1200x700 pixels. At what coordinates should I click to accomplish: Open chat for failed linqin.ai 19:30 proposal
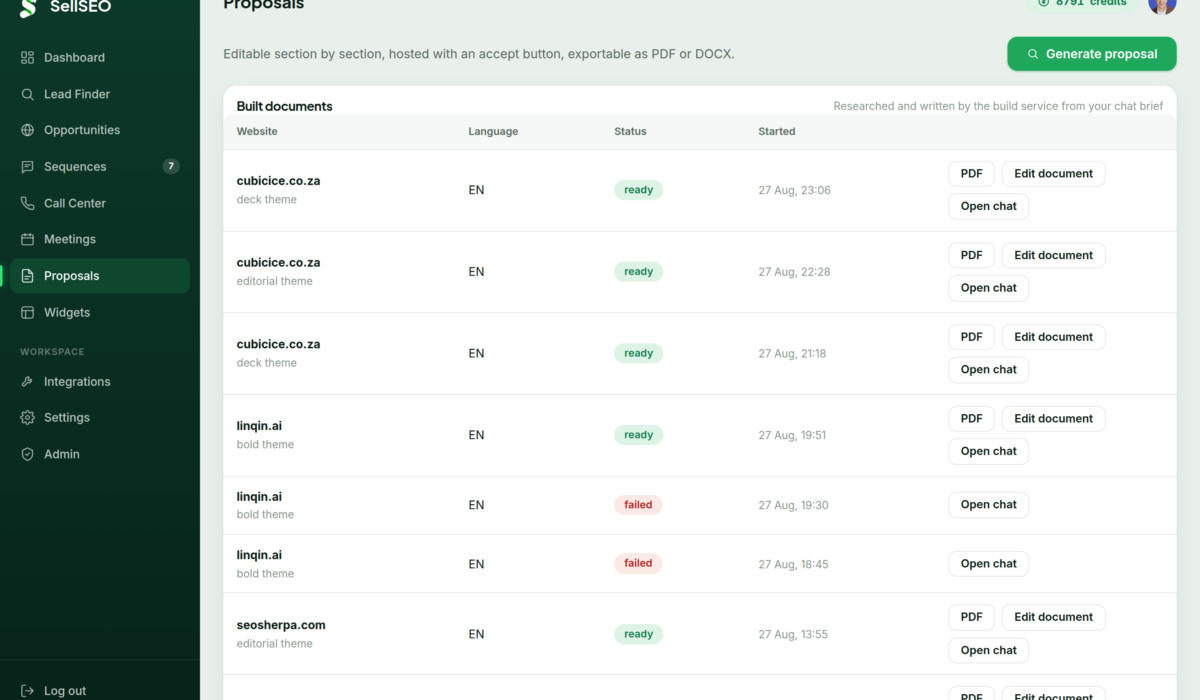988,505
